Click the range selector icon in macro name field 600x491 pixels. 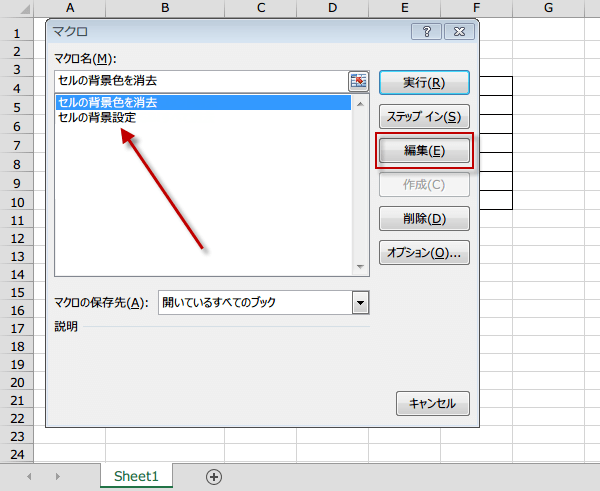358,81
